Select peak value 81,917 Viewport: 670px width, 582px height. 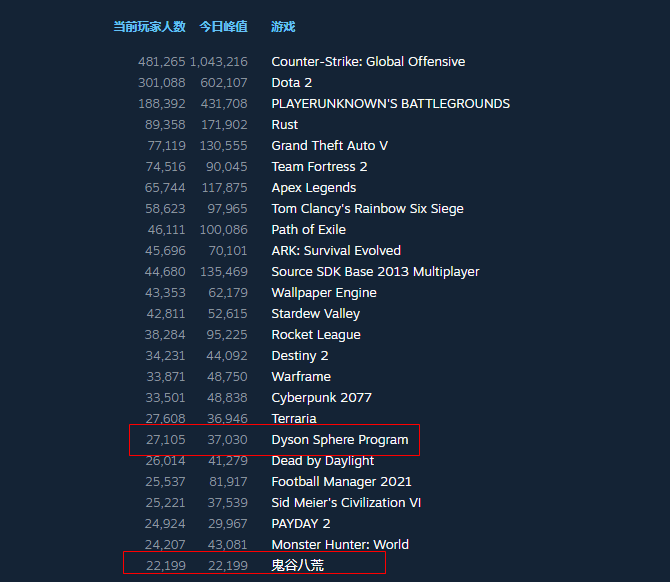point(228,482)
